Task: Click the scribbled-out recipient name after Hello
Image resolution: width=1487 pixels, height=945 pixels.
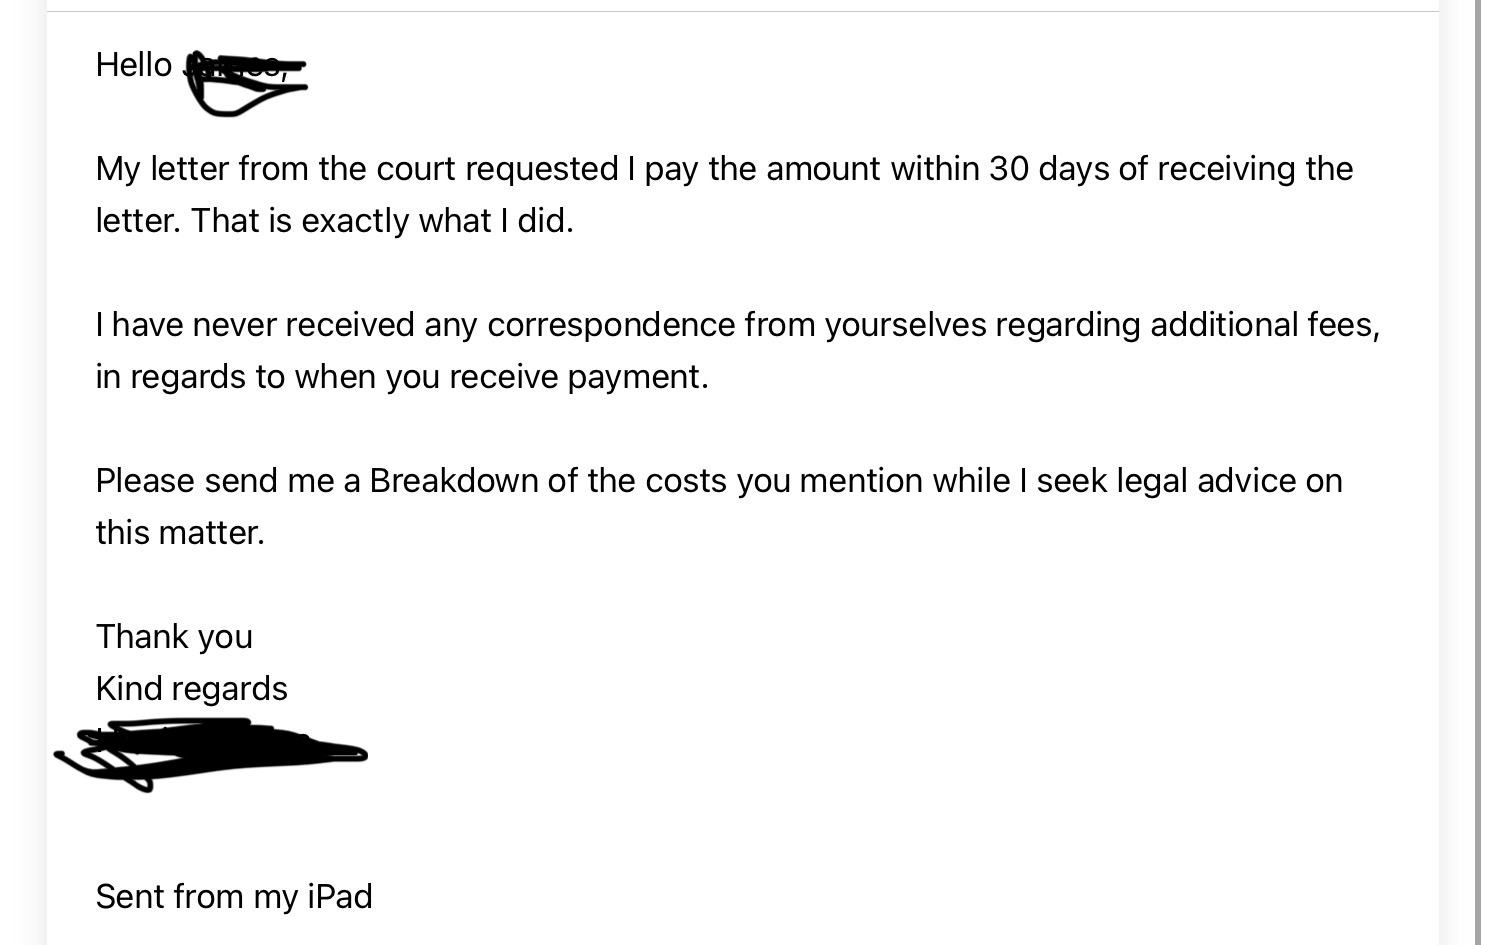Action: pyautogui.click(x=245, y=80)
